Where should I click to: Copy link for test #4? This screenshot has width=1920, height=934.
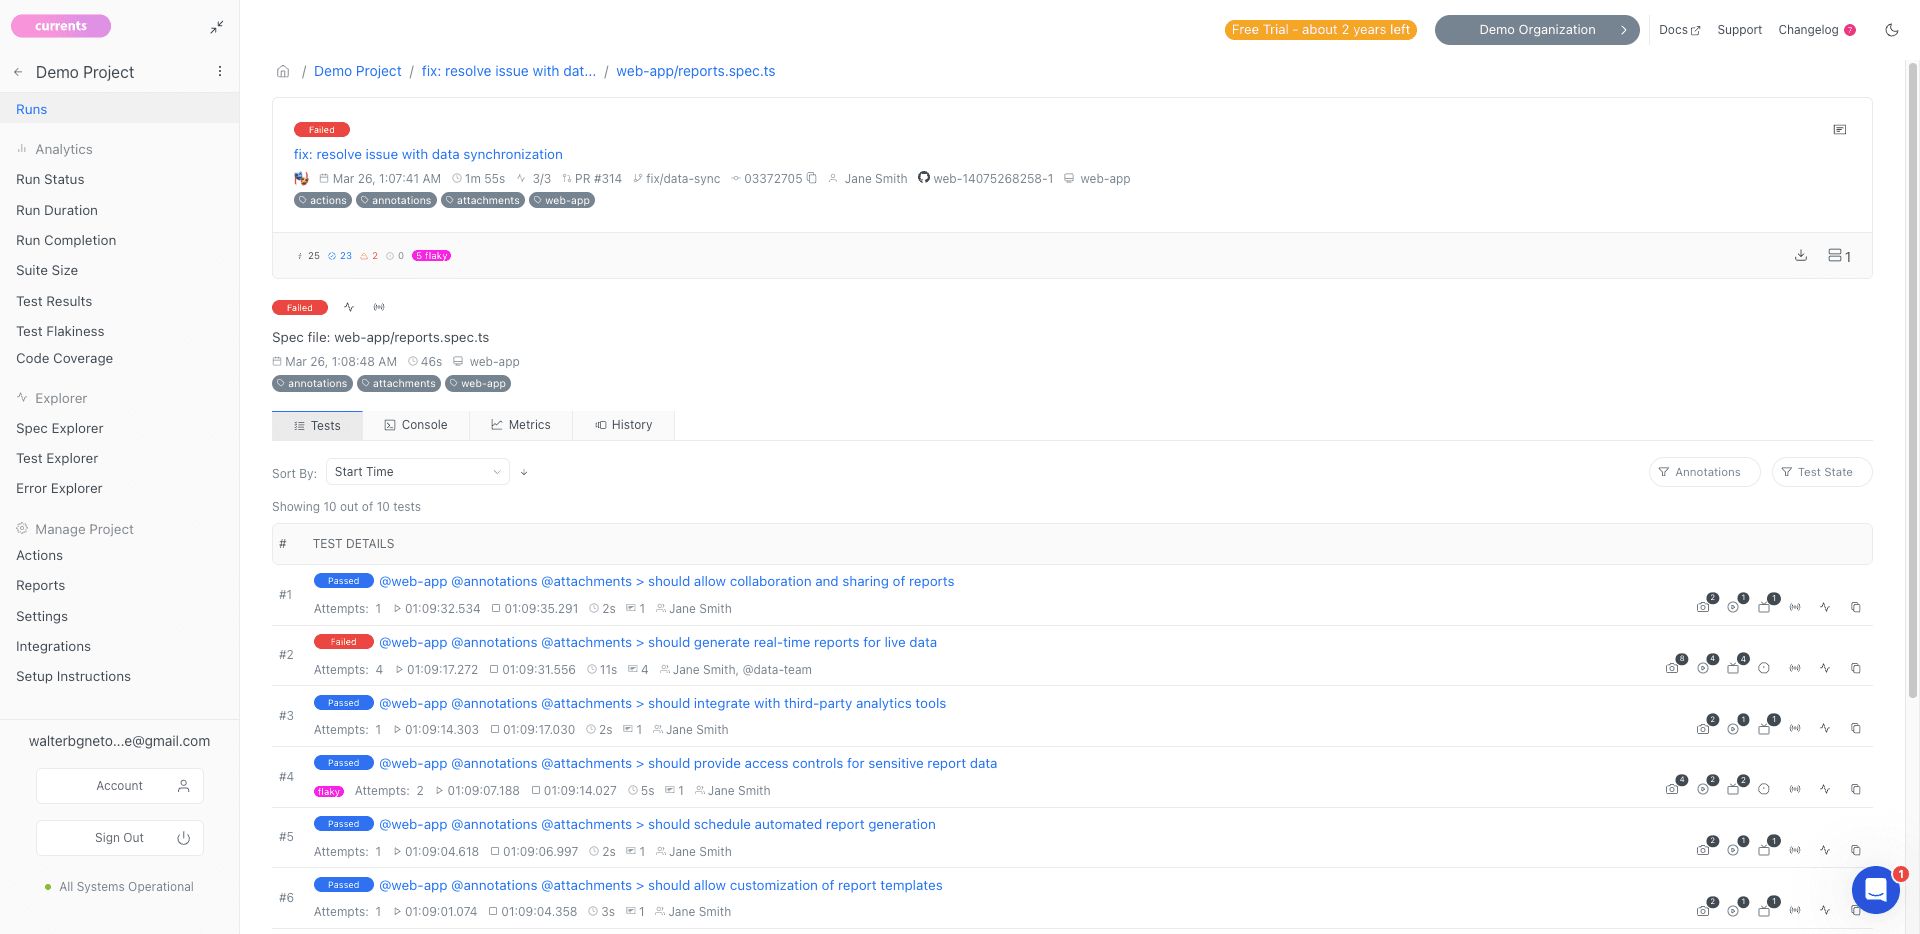click(1856, 789)
